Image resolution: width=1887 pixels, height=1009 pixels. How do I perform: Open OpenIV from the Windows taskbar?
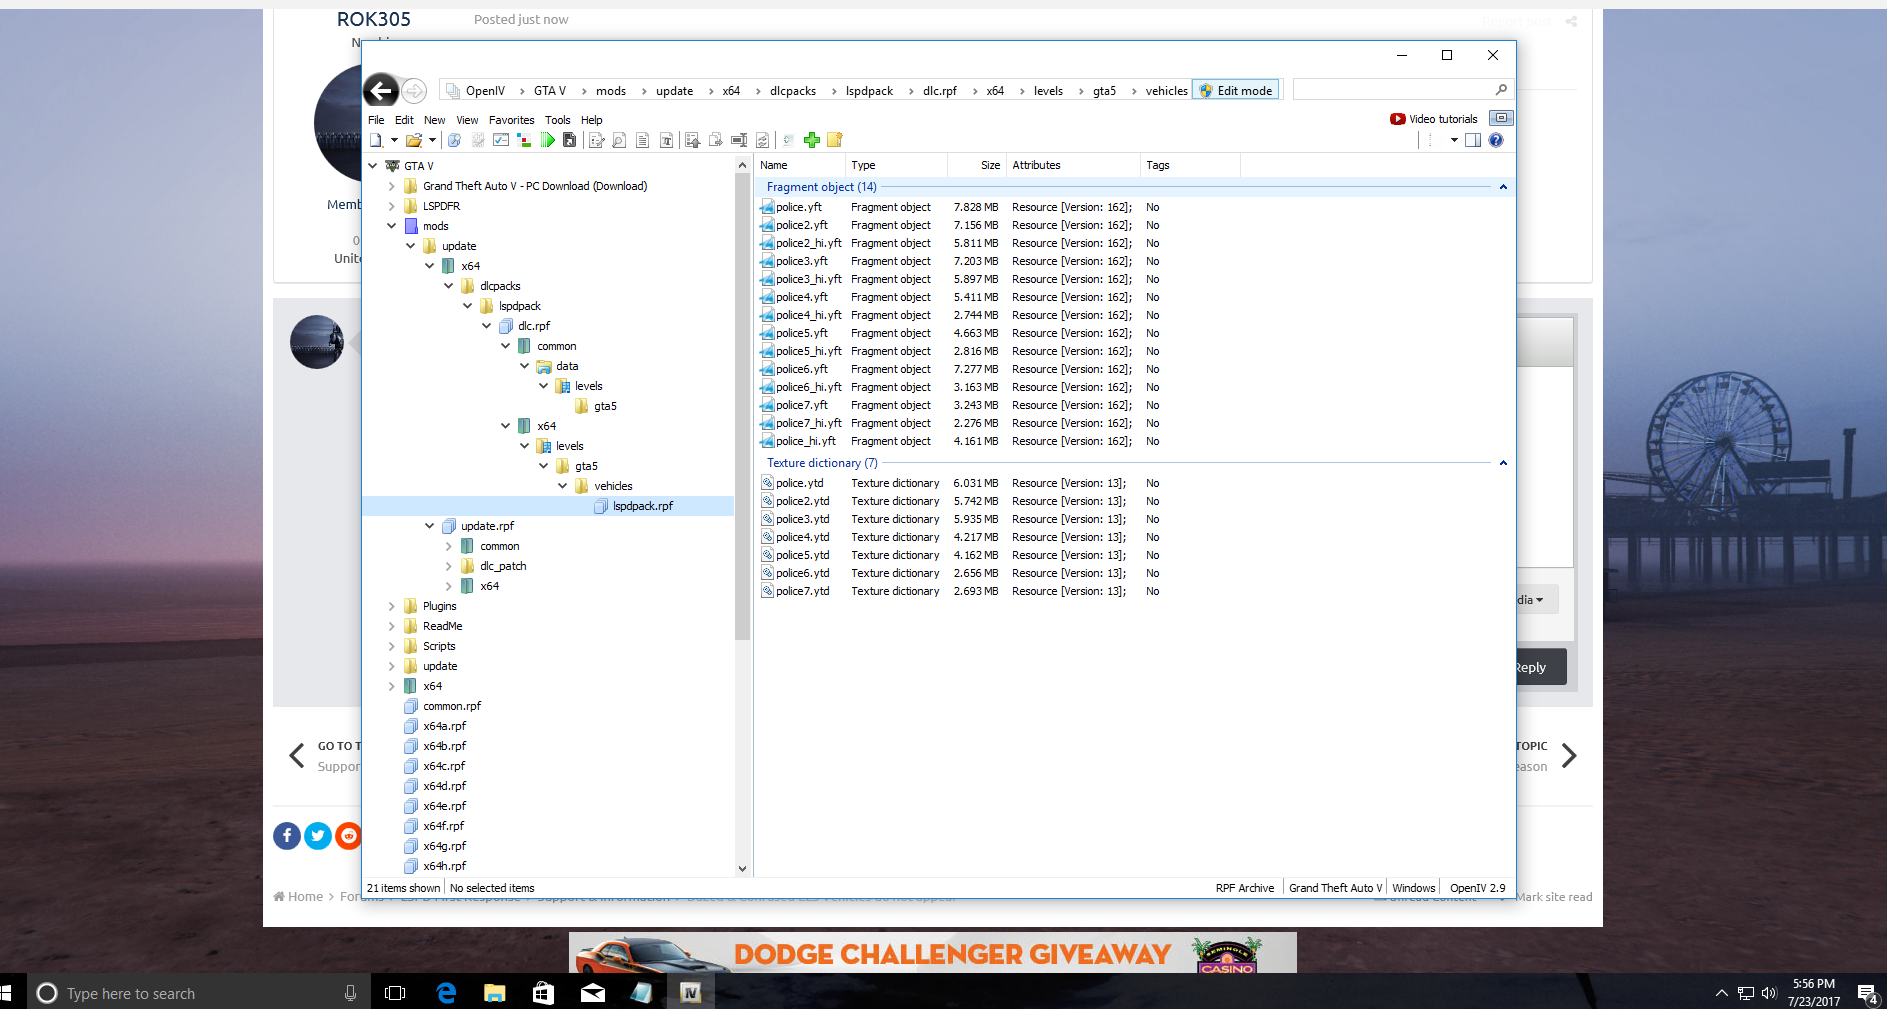(690, 992)
